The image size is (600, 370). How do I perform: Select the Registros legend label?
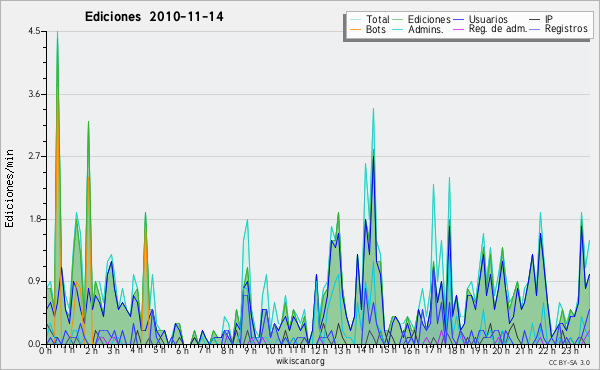[566, 29]
